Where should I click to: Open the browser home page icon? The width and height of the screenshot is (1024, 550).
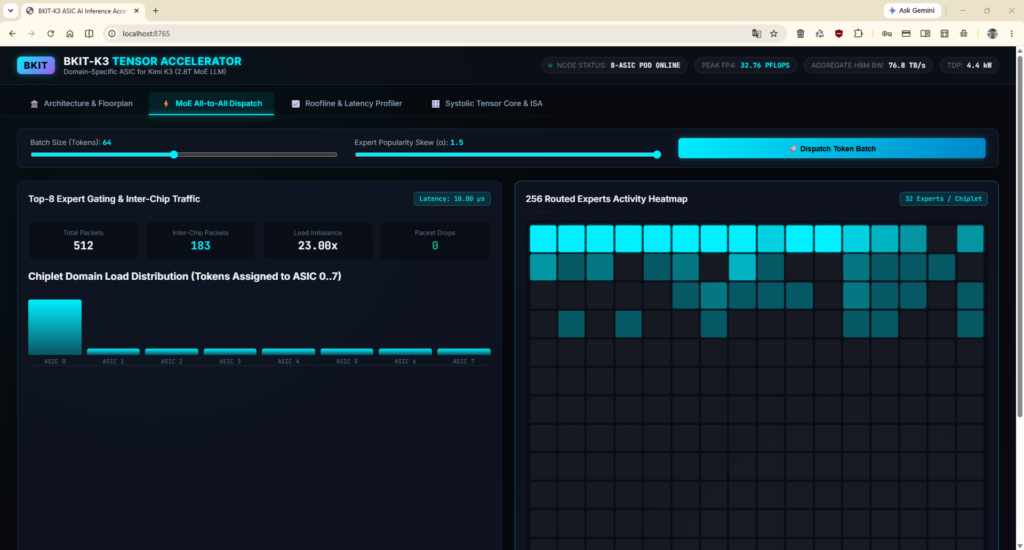click(x=70, y=33)
